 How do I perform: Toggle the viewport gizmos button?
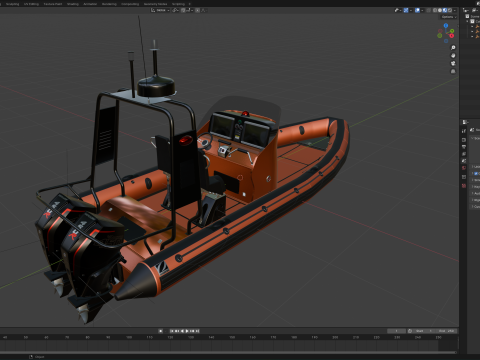pyautogui.click(x=406, y=10)
